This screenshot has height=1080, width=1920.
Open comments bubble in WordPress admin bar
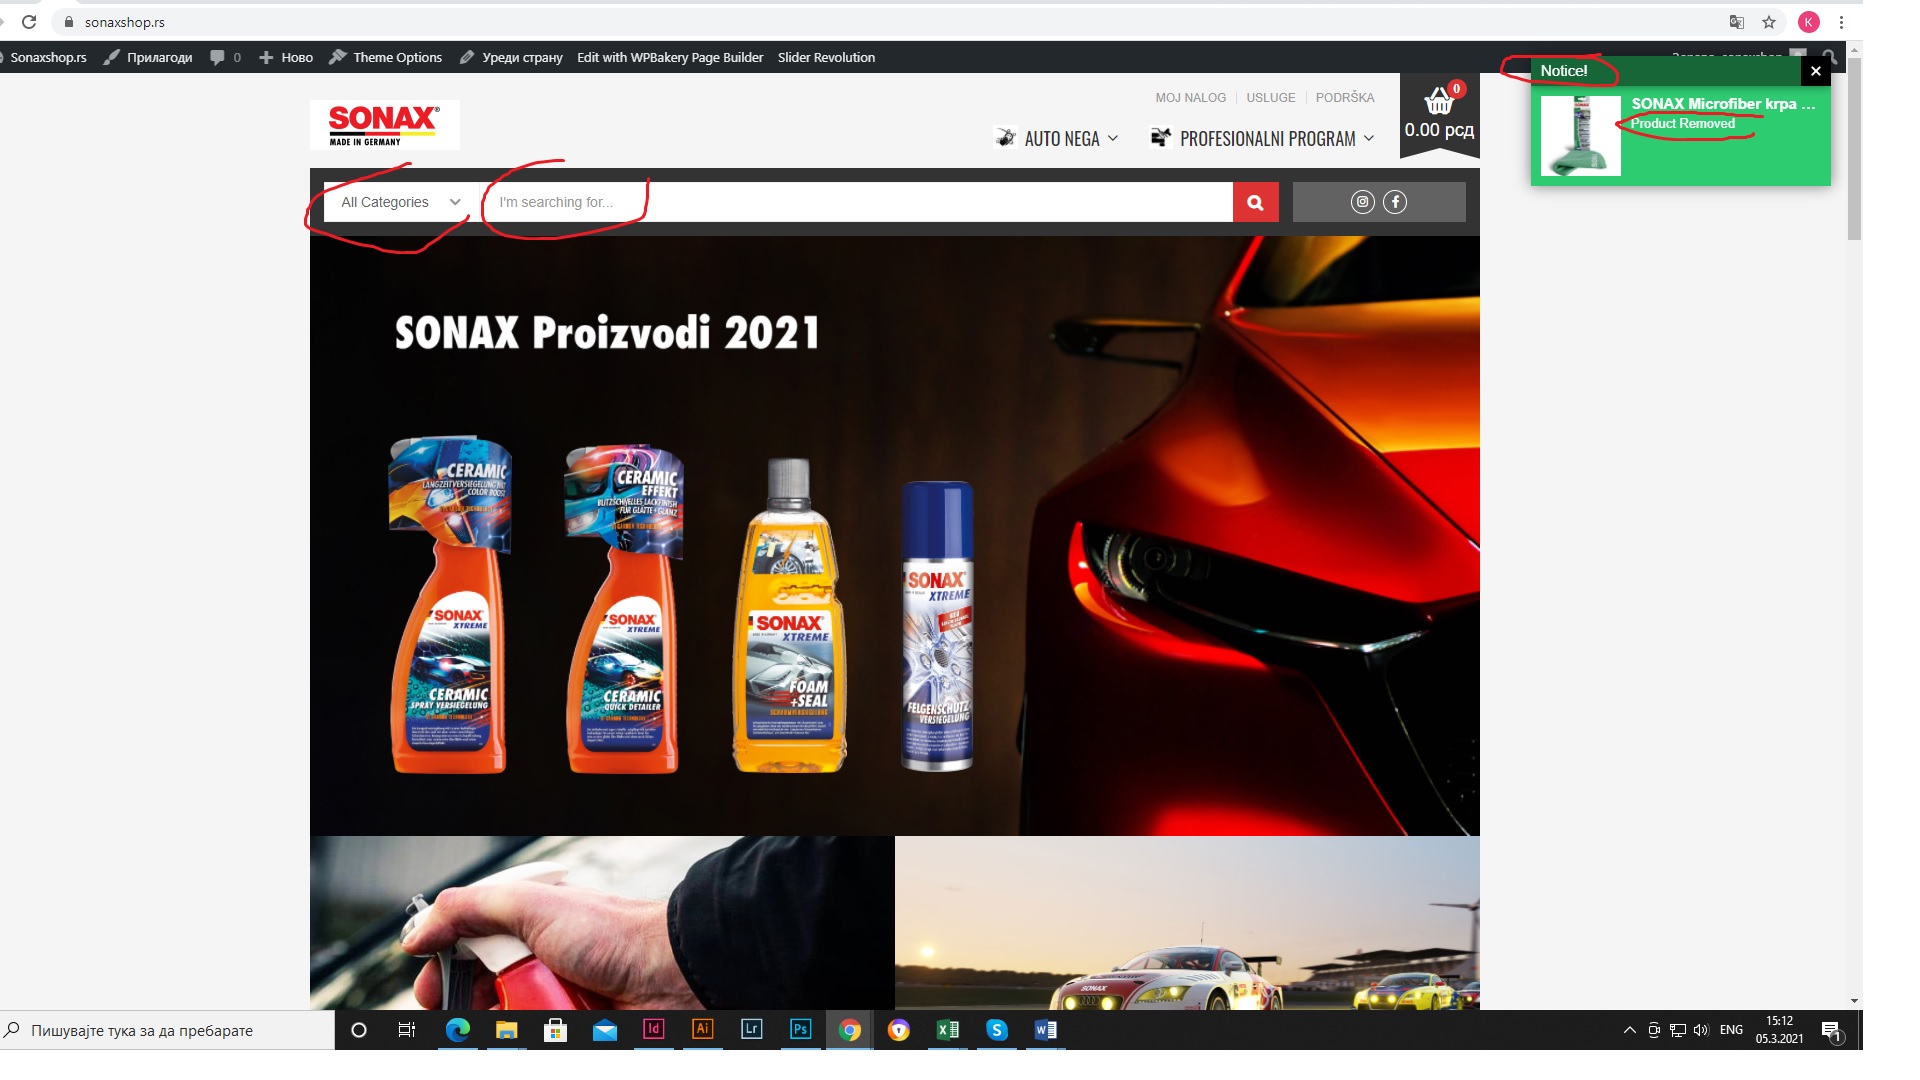(225, 58)
